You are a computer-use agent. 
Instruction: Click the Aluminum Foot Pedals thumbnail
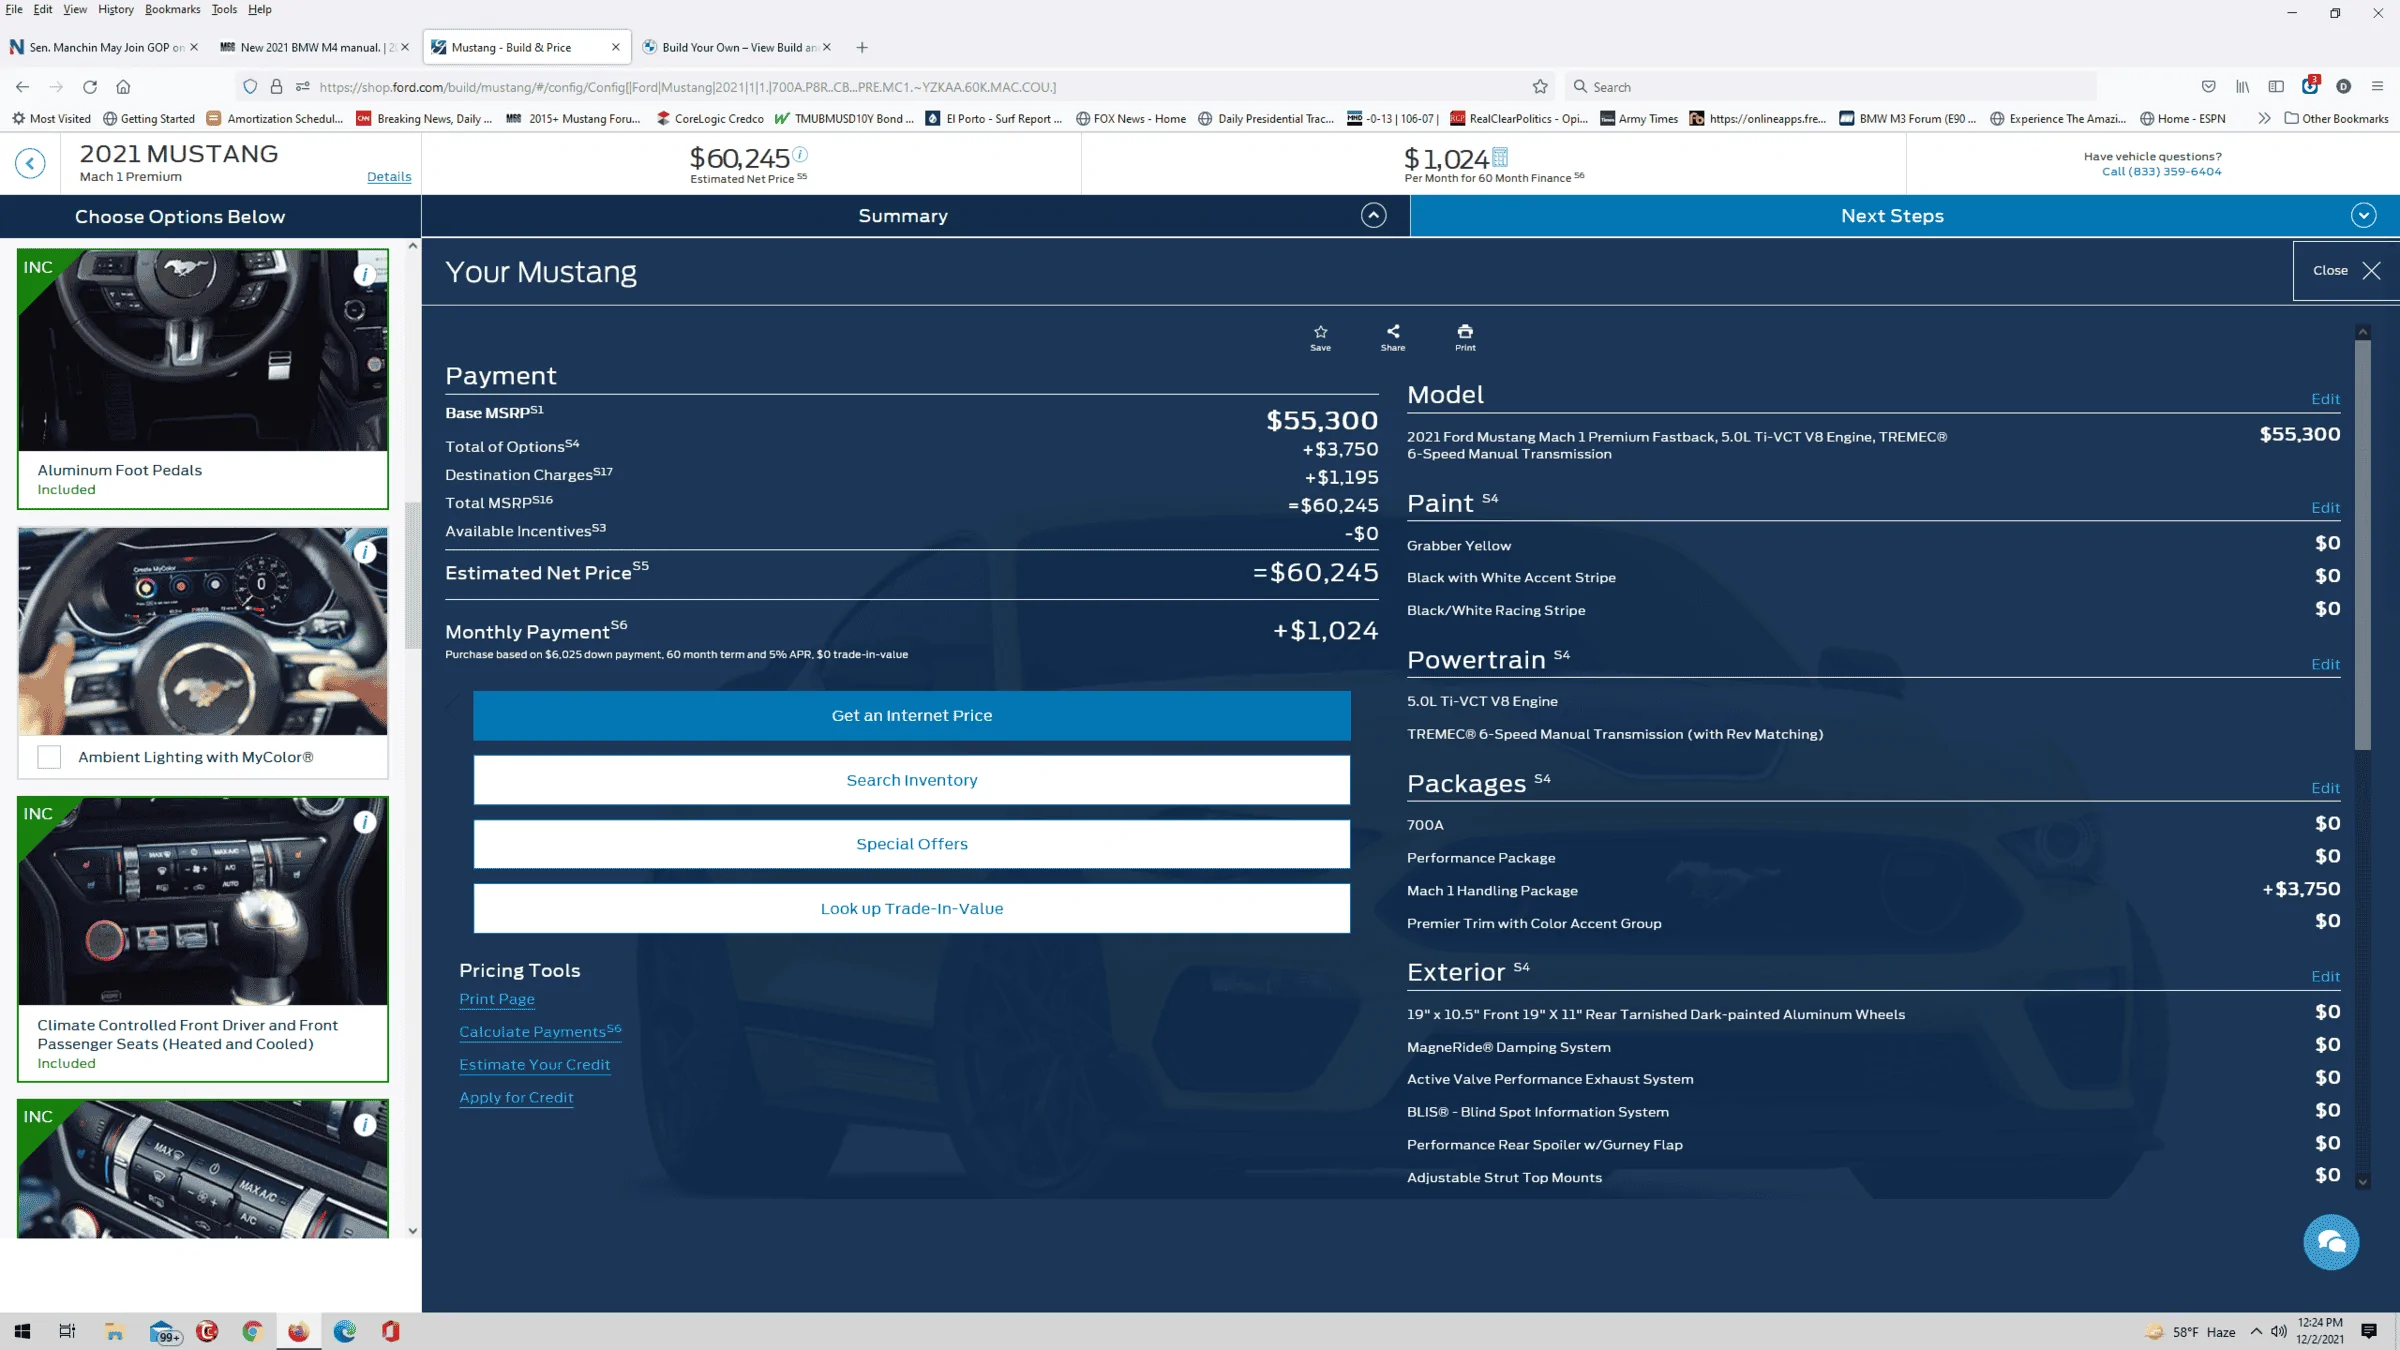point(203,350)
